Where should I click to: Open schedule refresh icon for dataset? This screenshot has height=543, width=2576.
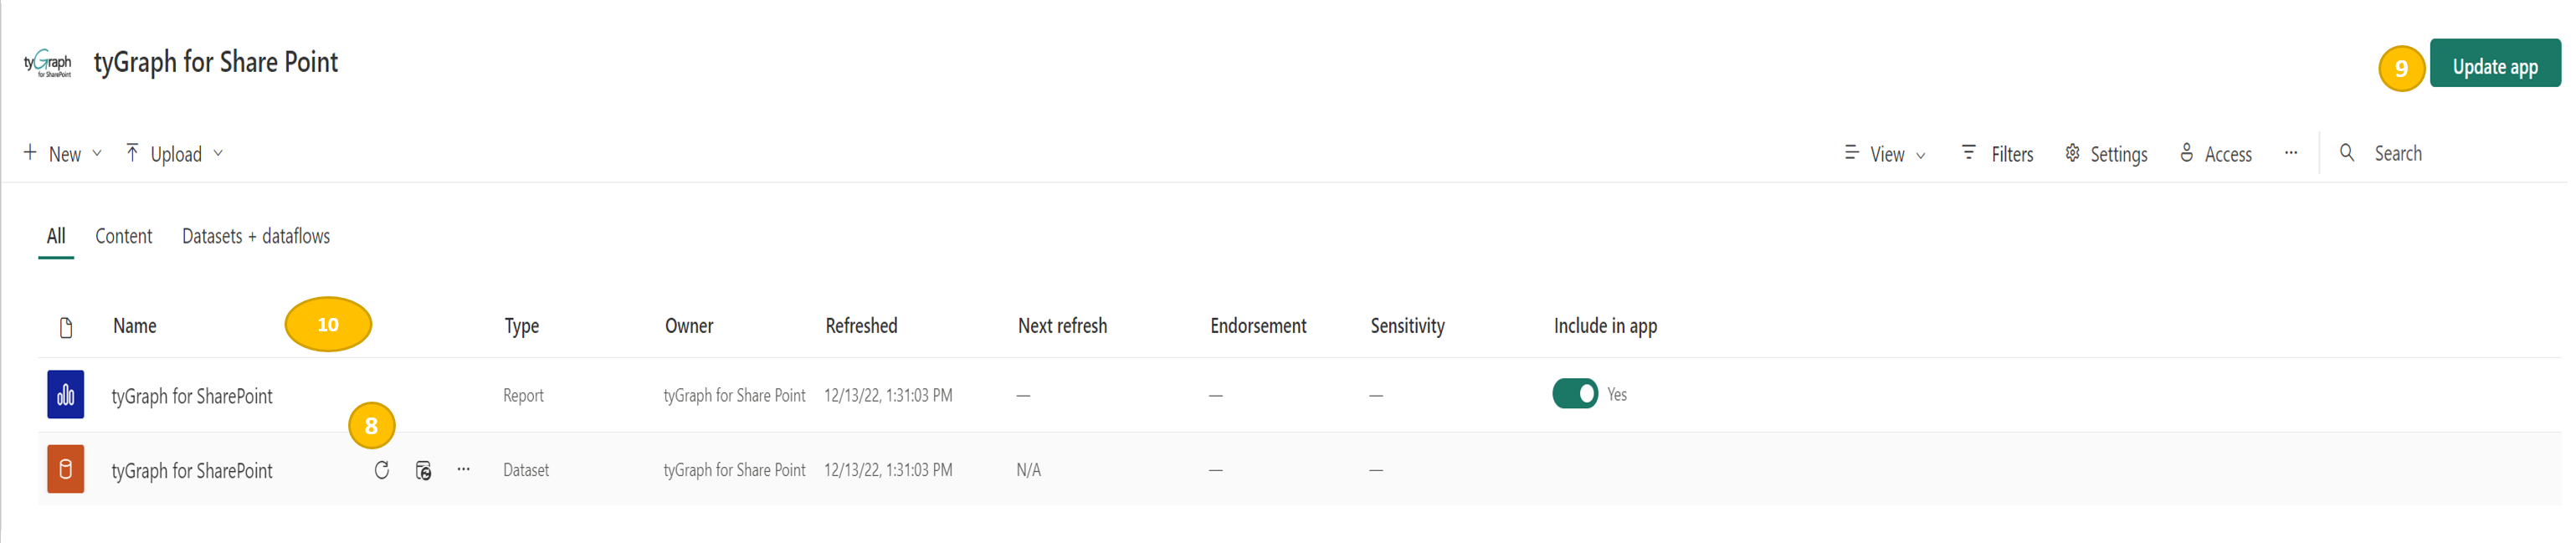[423, 470]
